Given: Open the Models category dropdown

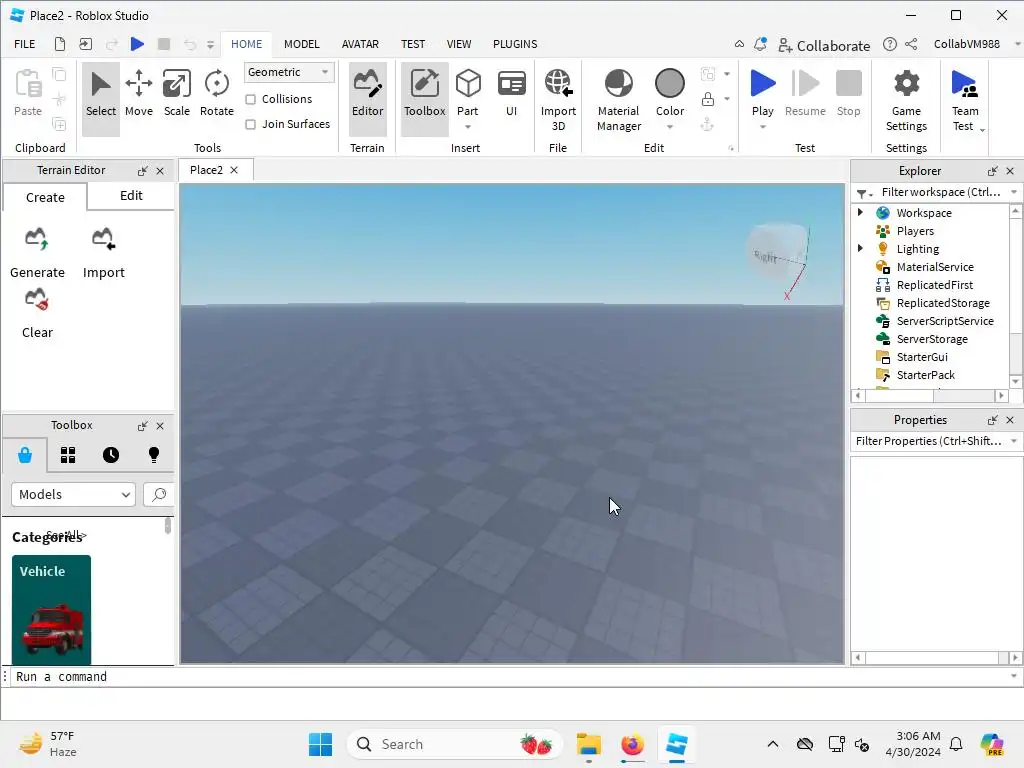Looking at the screenshot, I should pos(73,494).
